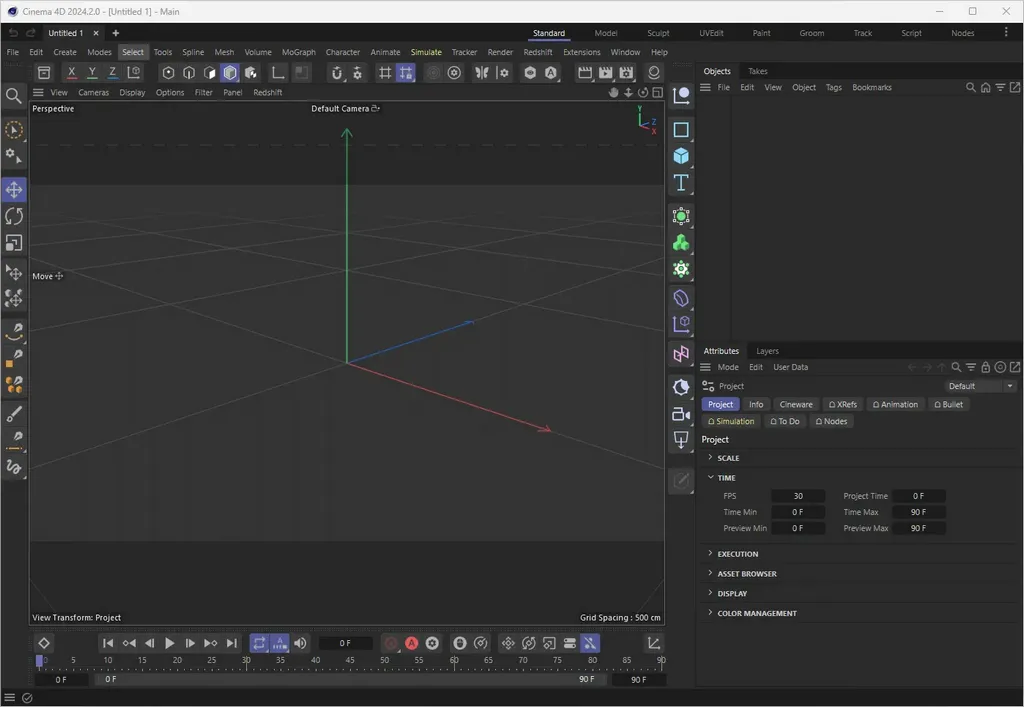
Task: Switch to Model mode icon
Action: pyautogui.click(x=230, y=72)
